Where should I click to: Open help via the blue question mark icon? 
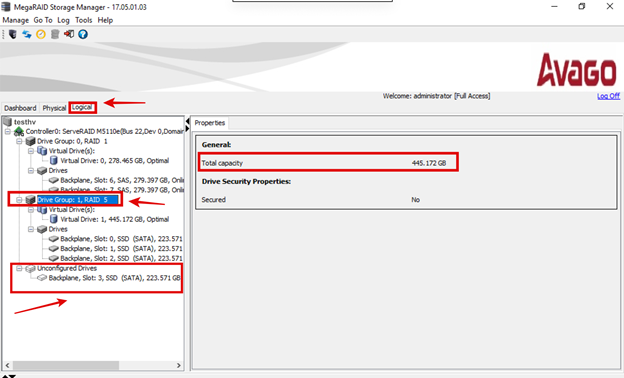pyautogui.click(x=83, y=34)
